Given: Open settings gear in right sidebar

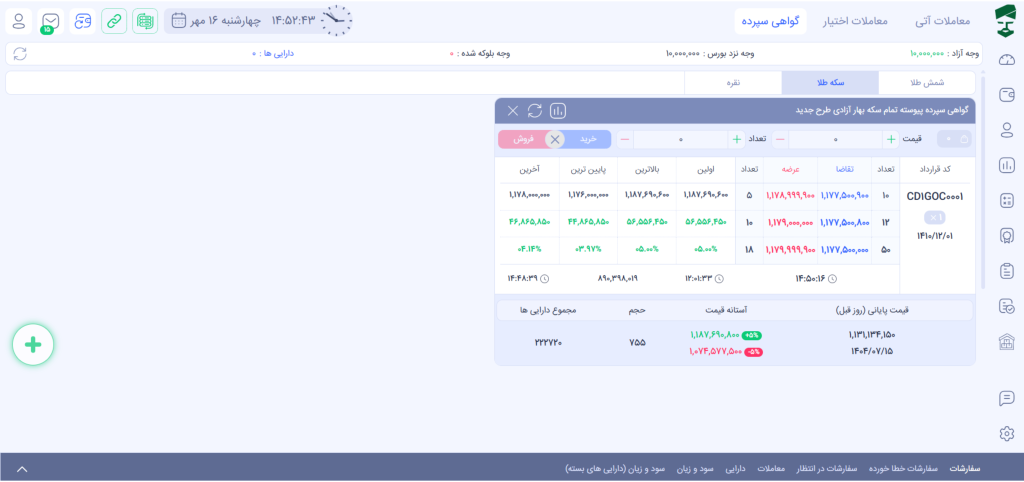Looking at the screenshot, I should pos(1007,433).
